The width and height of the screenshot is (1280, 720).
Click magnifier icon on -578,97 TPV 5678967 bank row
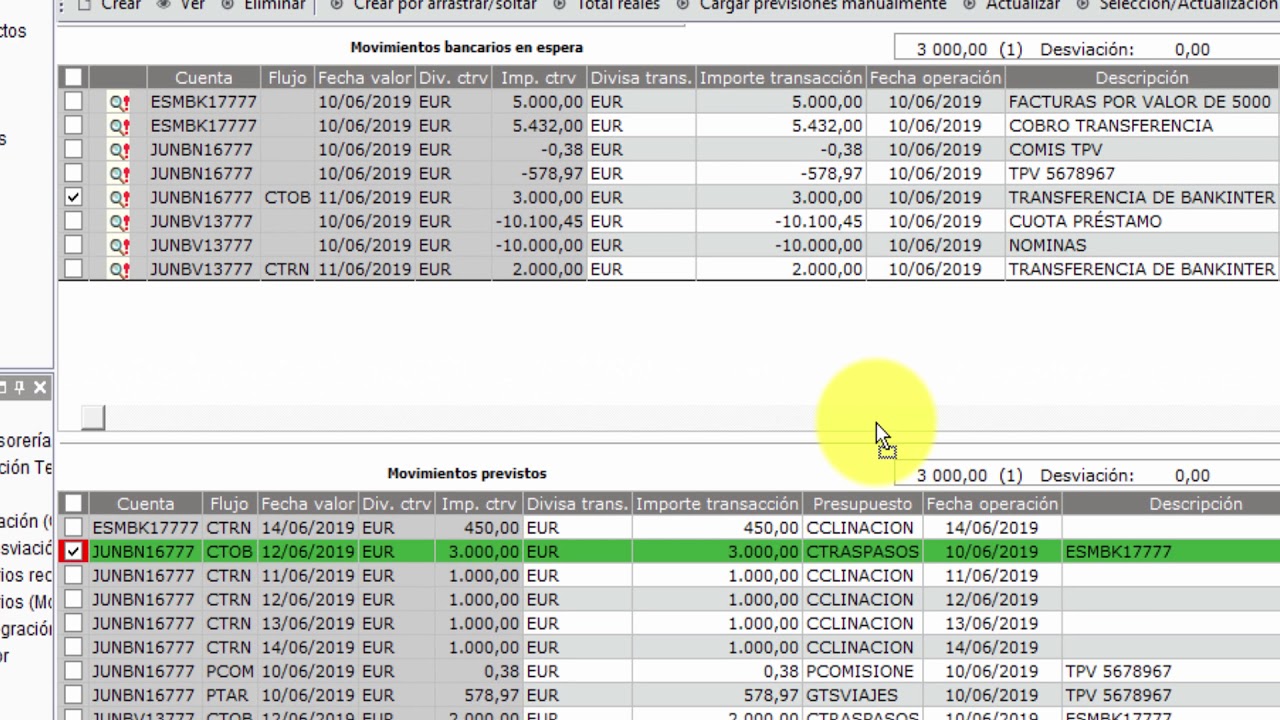point(119,174)
